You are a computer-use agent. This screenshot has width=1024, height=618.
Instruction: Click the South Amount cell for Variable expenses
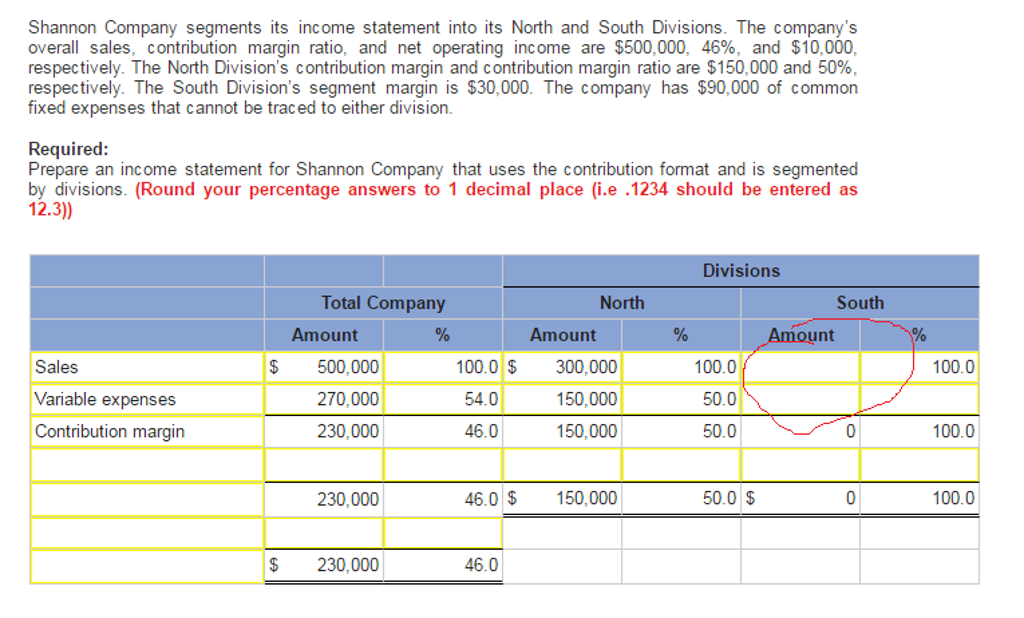[x=800, y=399]
